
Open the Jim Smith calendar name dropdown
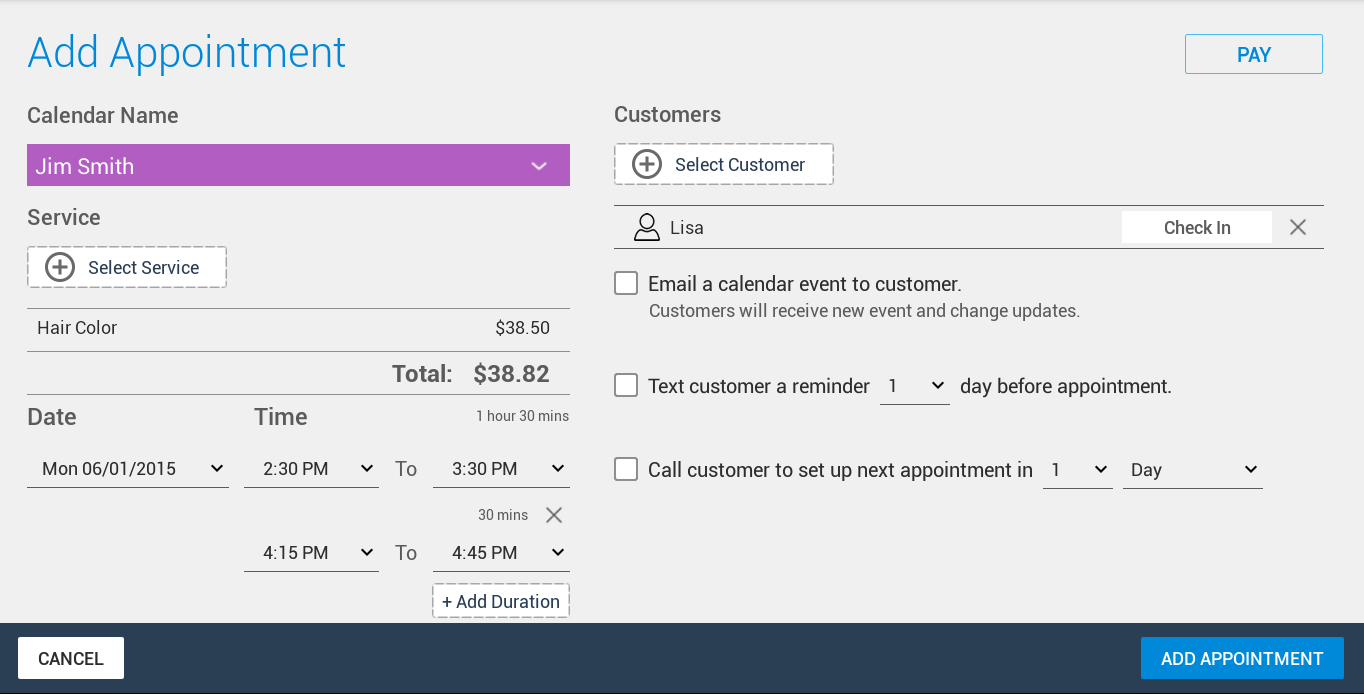[298, 165]
